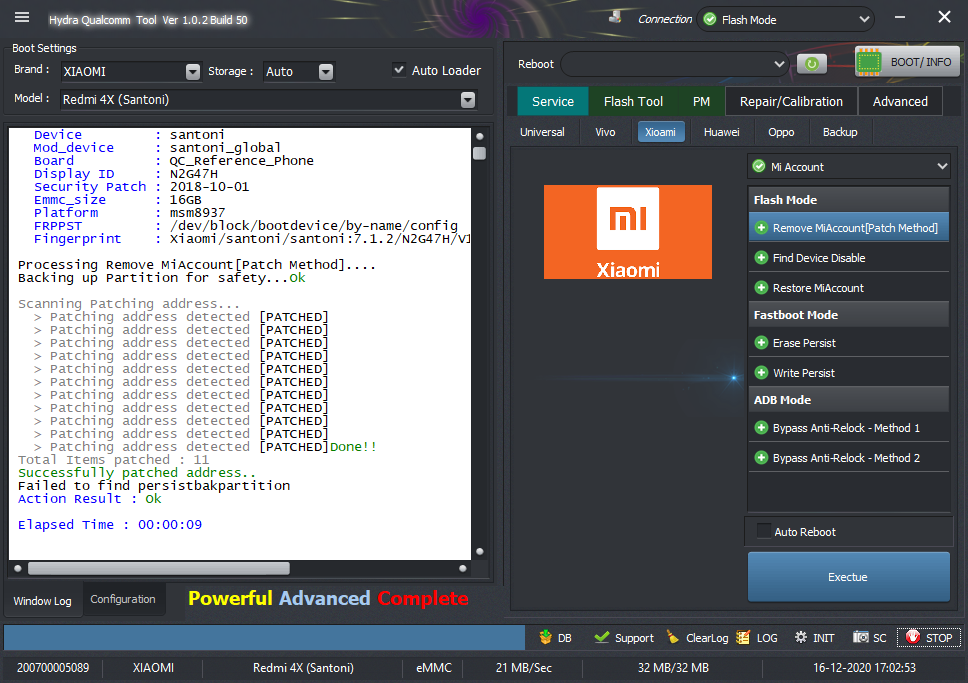Open the hamburger menu icon

pyautogui.click(x=22, y=17)
